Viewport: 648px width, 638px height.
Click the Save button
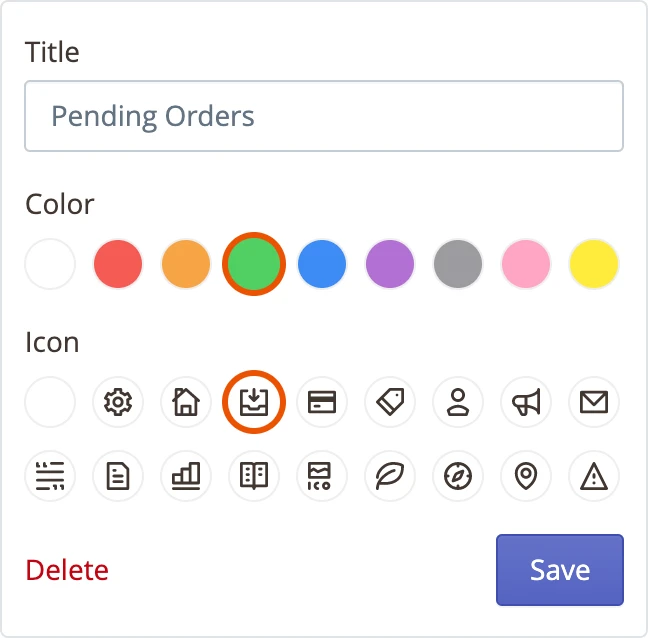click(559, 570)
